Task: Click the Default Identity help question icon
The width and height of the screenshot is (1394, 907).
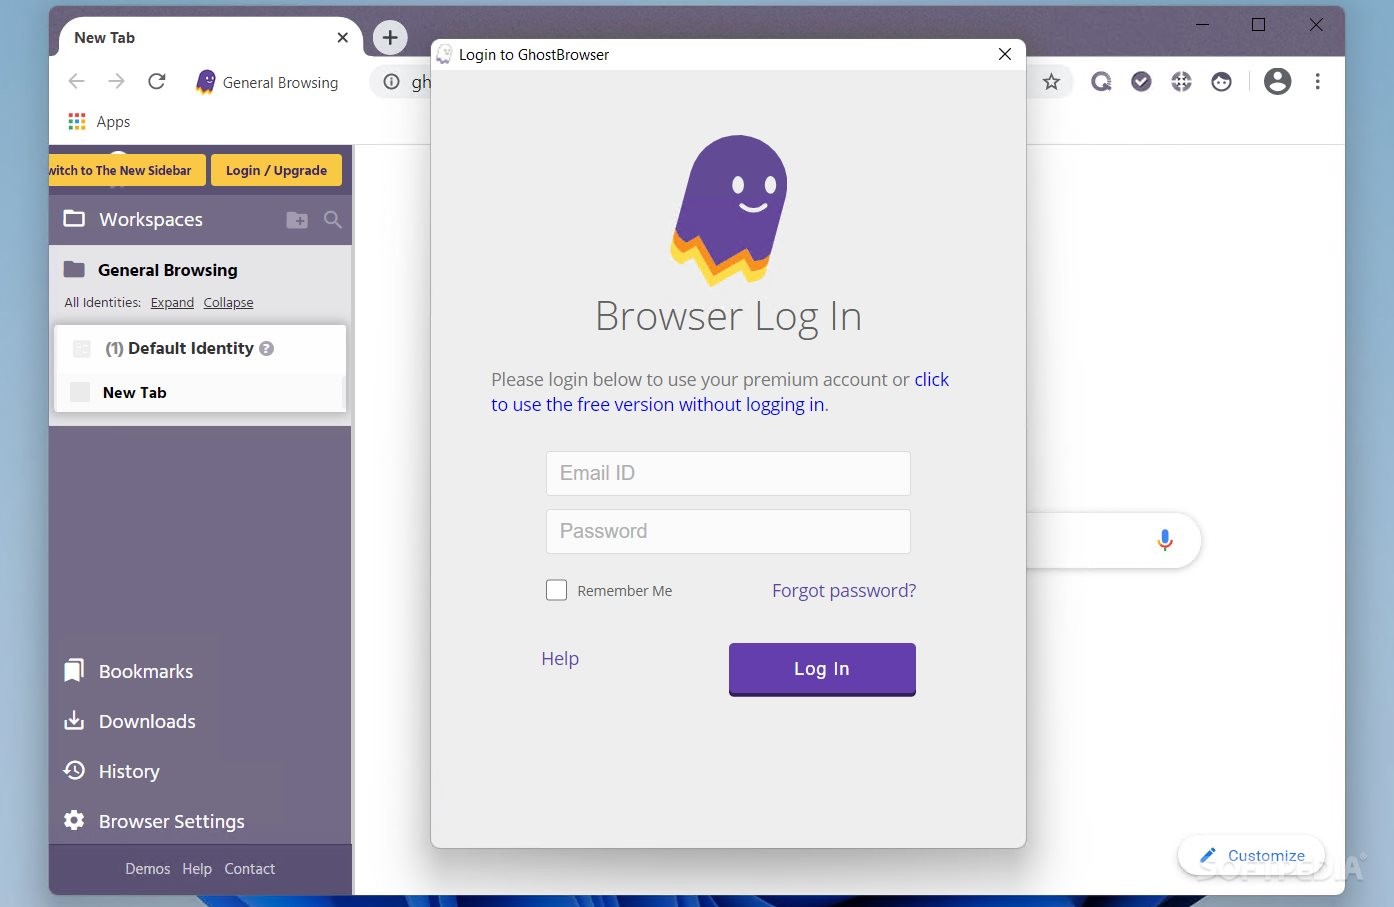Action: point(266,348)
